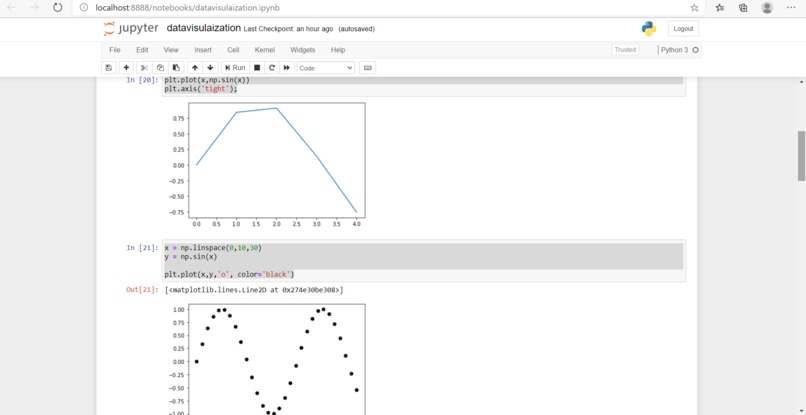Open the Cell menu

click(x=233, y=50)
